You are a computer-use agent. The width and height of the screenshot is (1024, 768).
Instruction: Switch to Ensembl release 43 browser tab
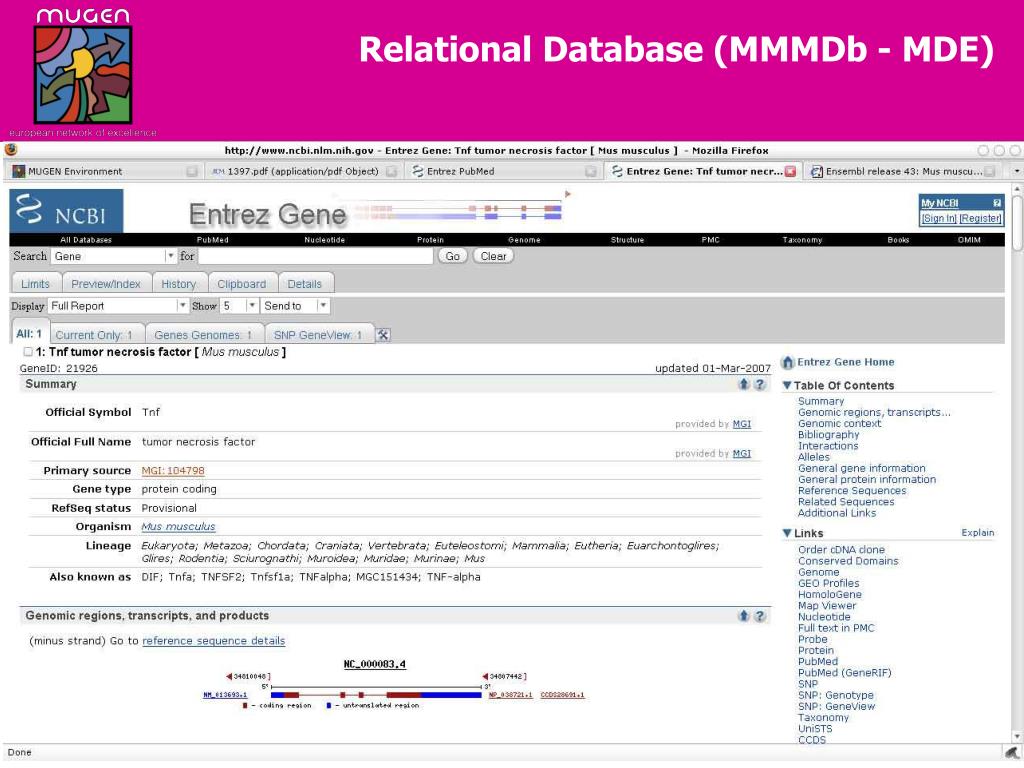tap(903, 171)
